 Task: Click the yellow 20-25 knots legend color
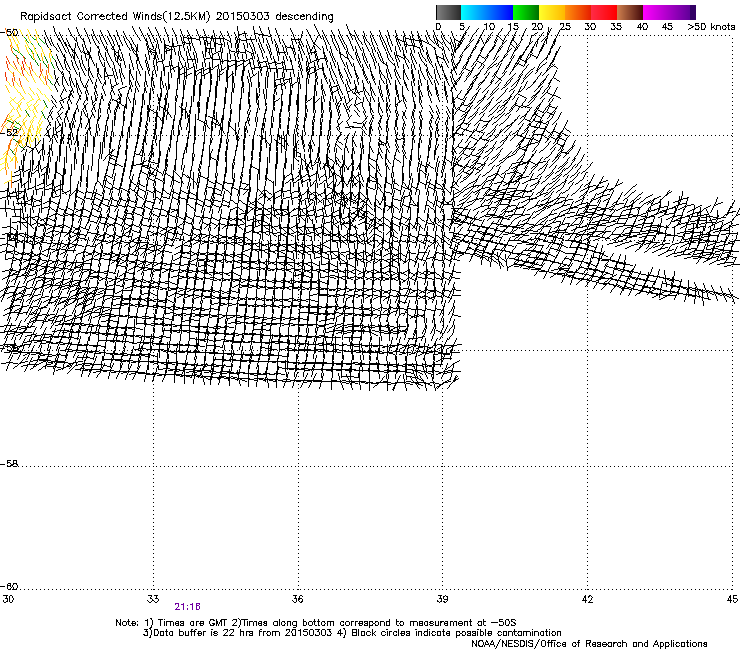click(552, 12)
